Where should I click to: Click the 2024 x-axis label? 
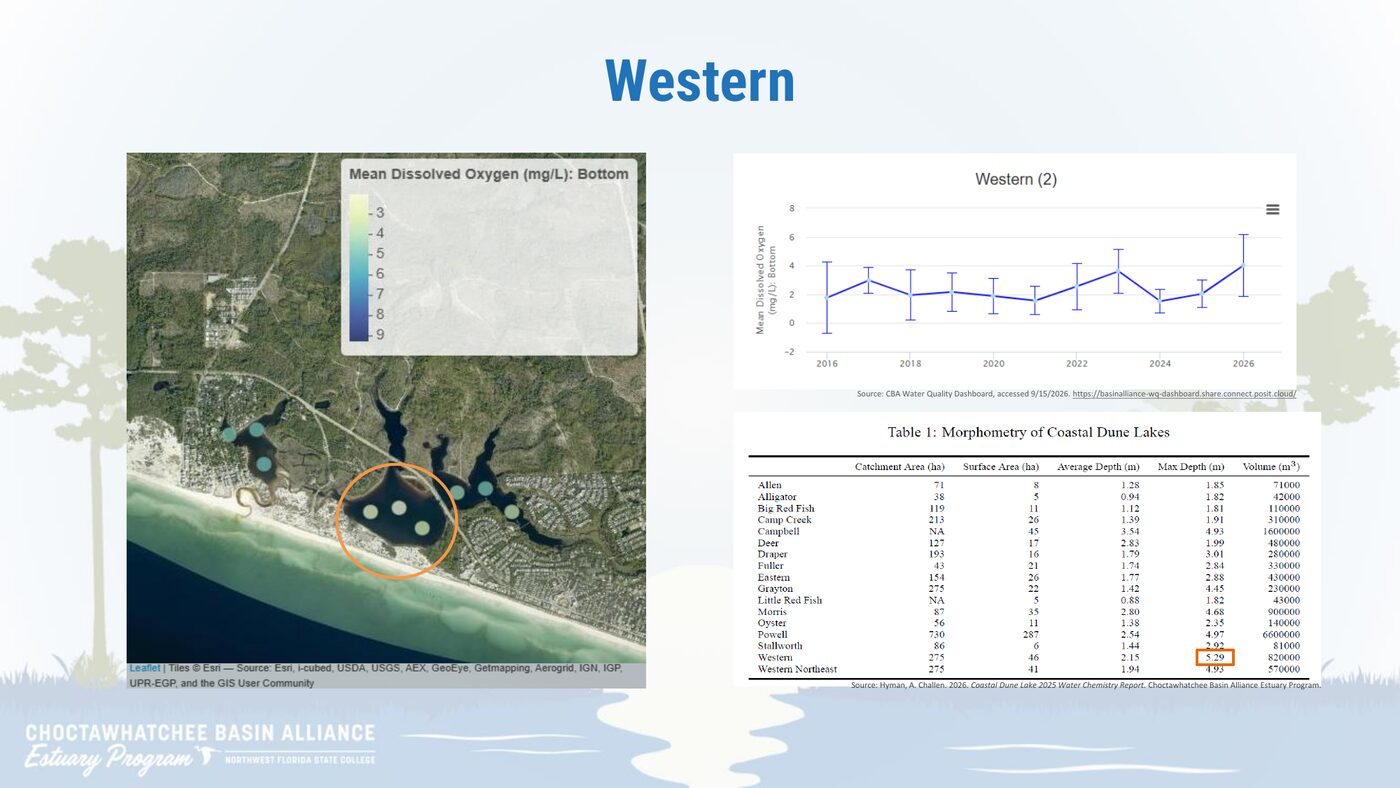click(1160, 363)
